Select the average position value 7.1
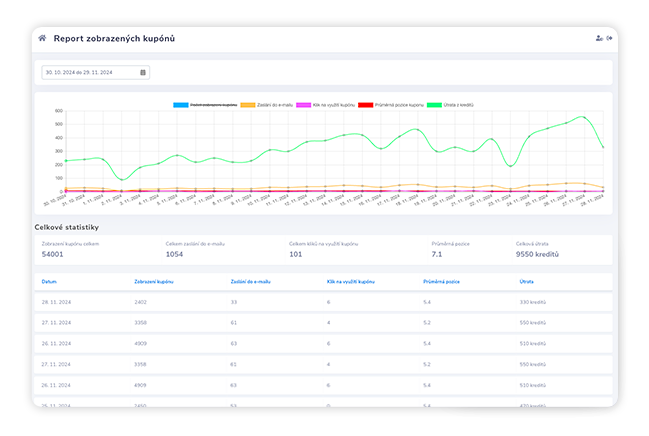The width and height of the screenshot is (649, 436). [x=437, y=254]
